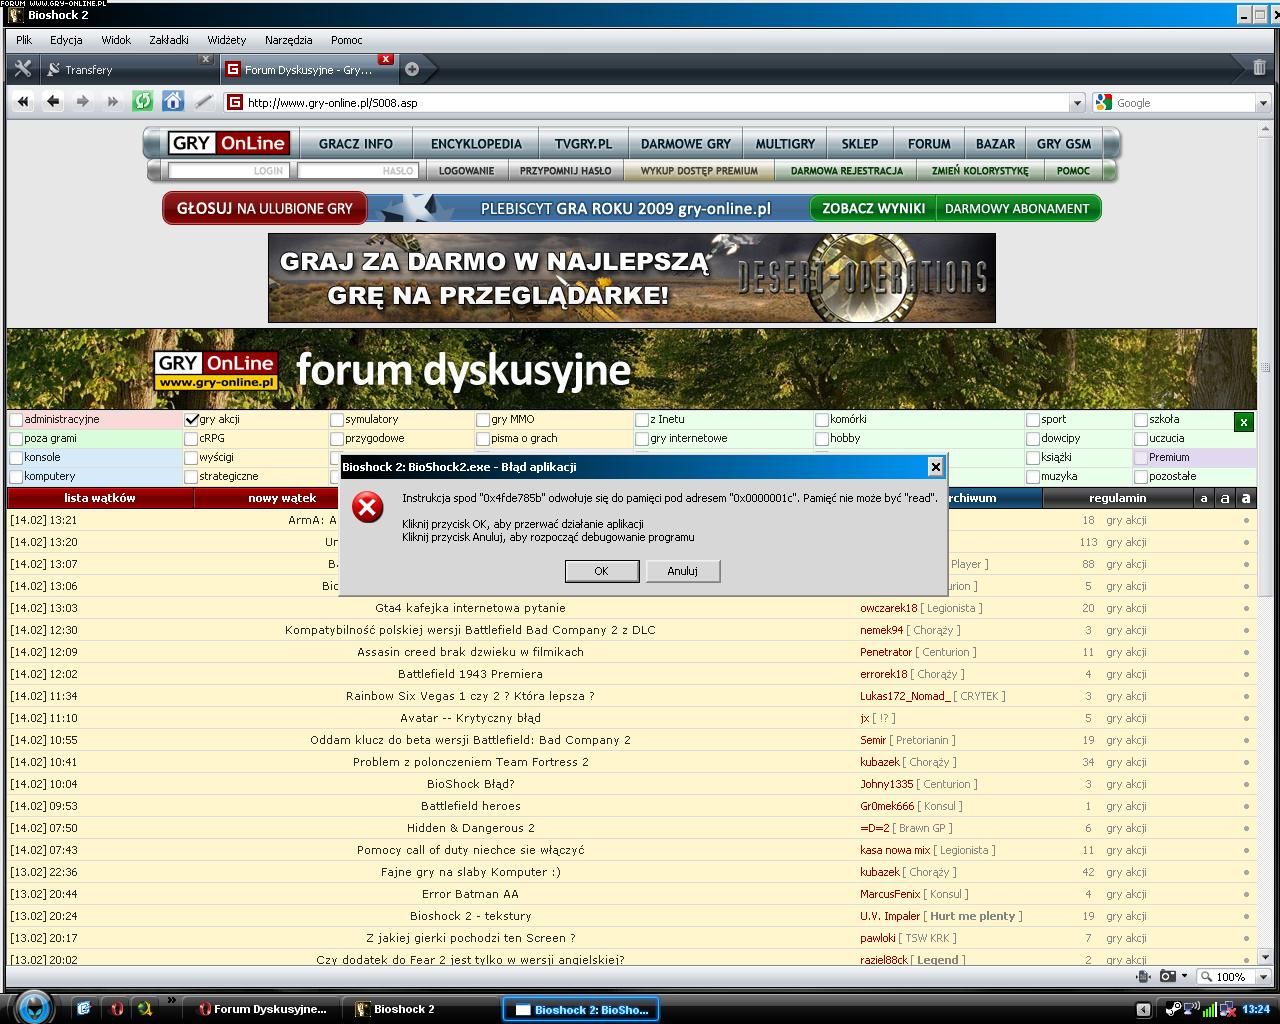Image resolution: width=1280 pixels, height=1024 pixels.
Task: Open the closed tabs trash icon
Action: coord(1259,68)
